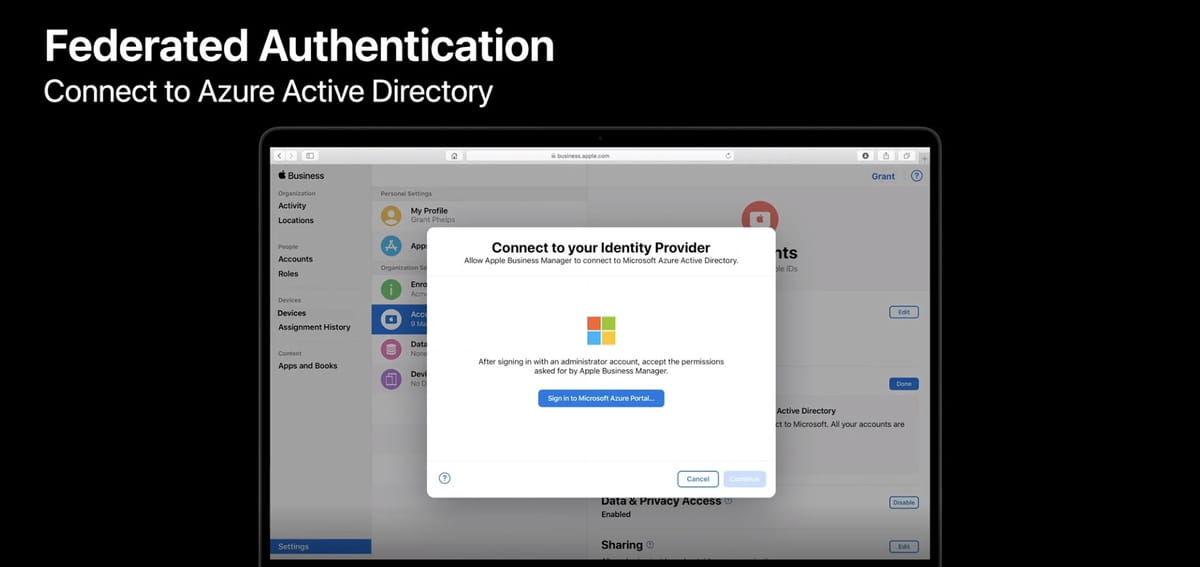Open the My Profile settings row
1200x567 pixels.
[x=479, y=215]
